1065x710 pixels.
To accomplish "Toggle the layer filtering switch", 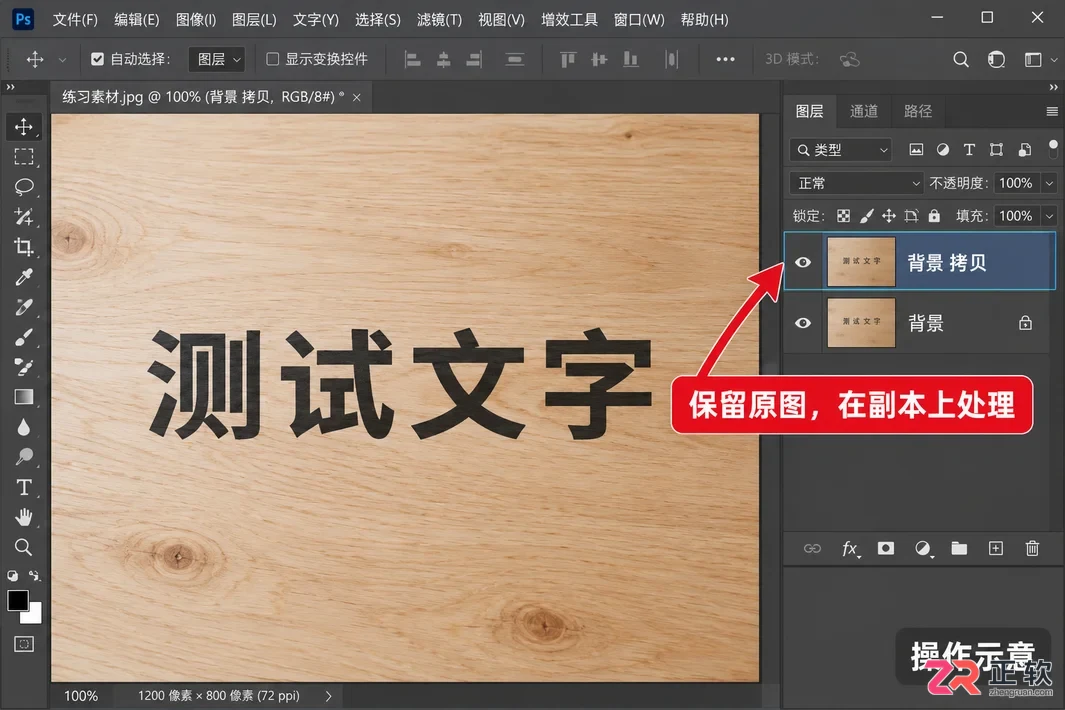I will [1053, 149].
